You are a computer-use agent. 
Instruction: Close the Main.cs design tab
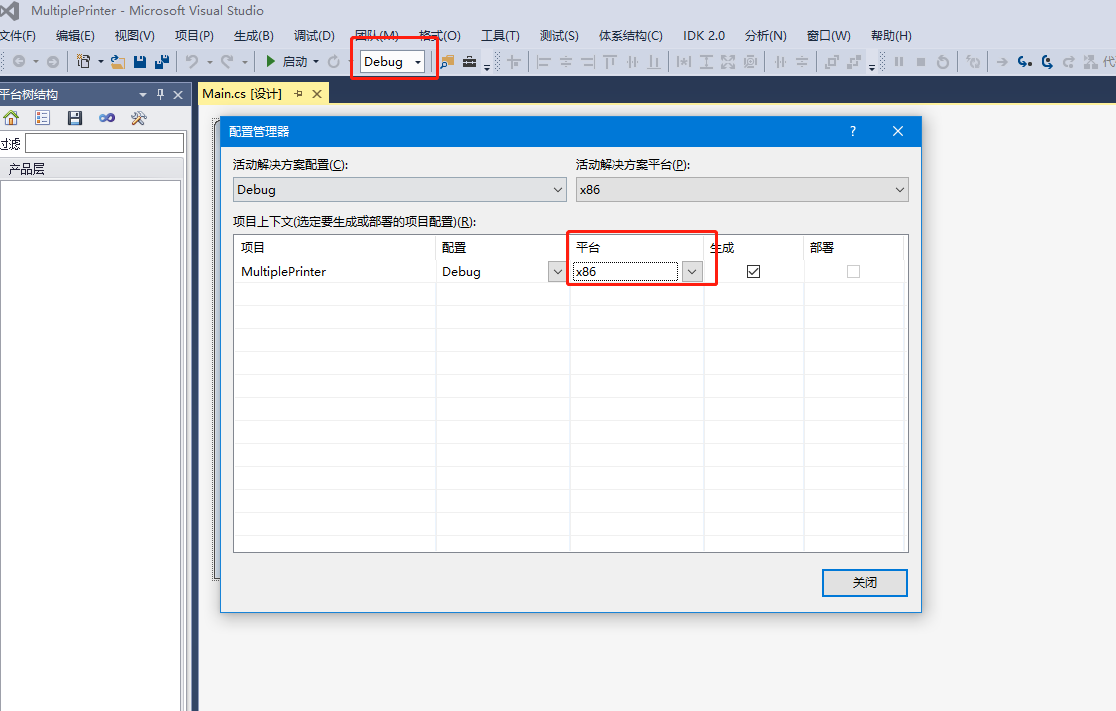pyautogui.click(x=317, y=94)
